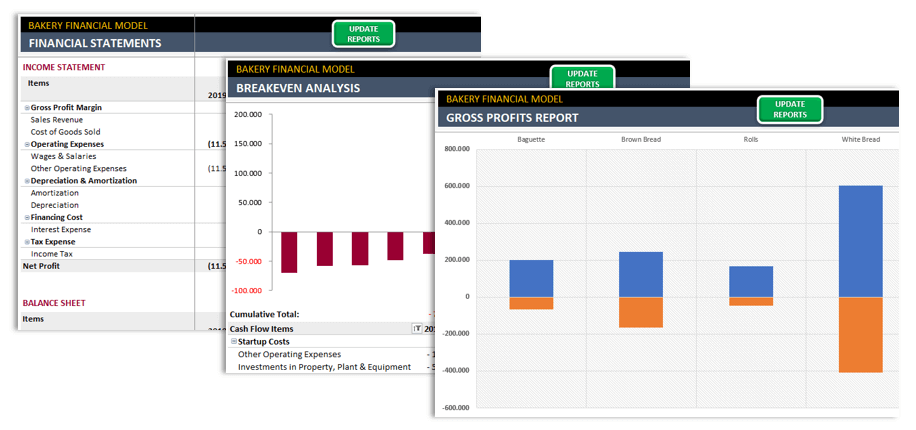The height and width of the screenshot is (430, 916).
Task: Select the blue Rolls bar
Action: (751, 282)
